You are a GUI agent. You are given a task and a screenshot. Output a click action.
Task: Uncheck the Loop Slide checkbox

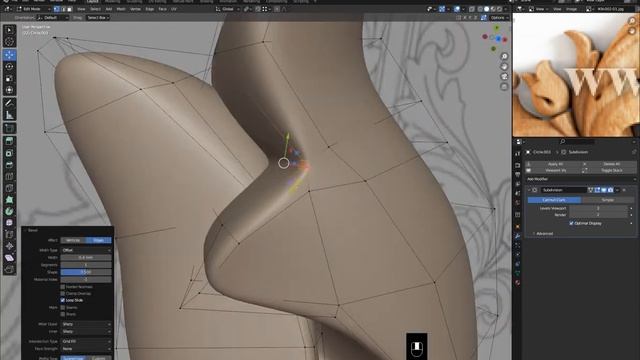tap(62, 300)
